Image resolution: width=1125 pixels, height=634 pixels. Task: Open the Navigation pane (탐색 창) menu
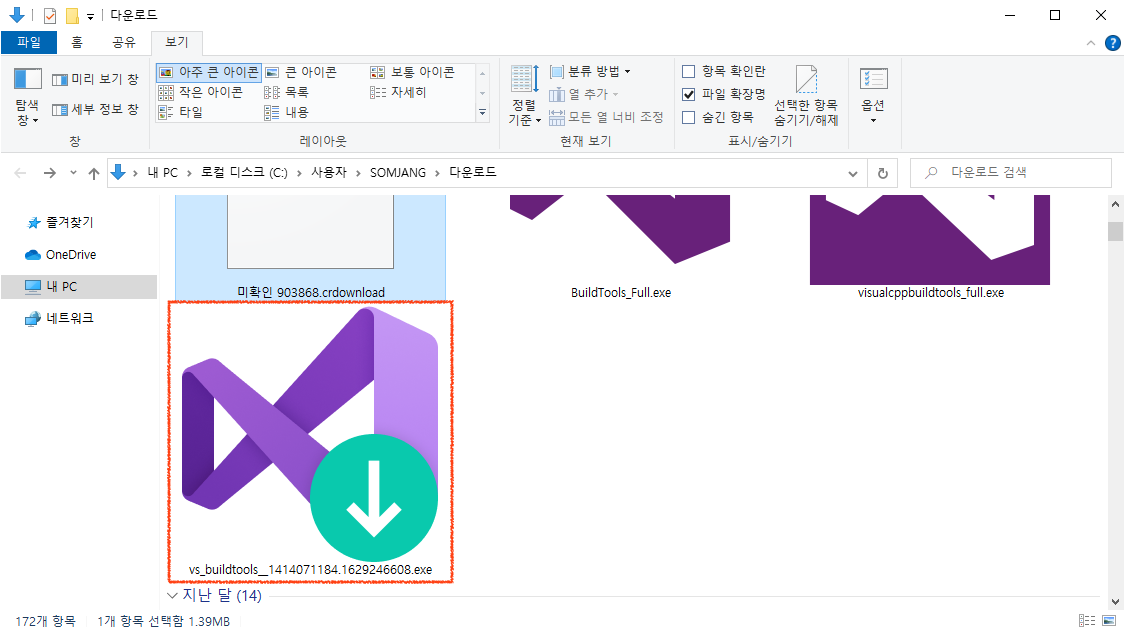click(27, 98)
